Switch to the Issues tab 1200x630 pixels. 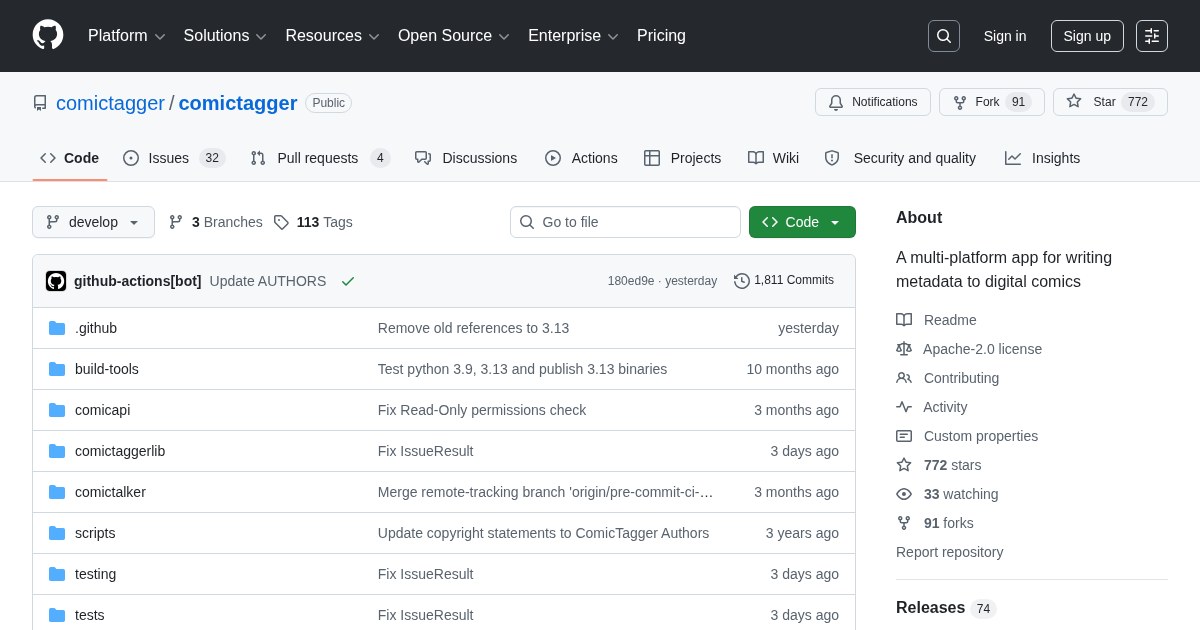pyautogui.click(x=174, y=158)
